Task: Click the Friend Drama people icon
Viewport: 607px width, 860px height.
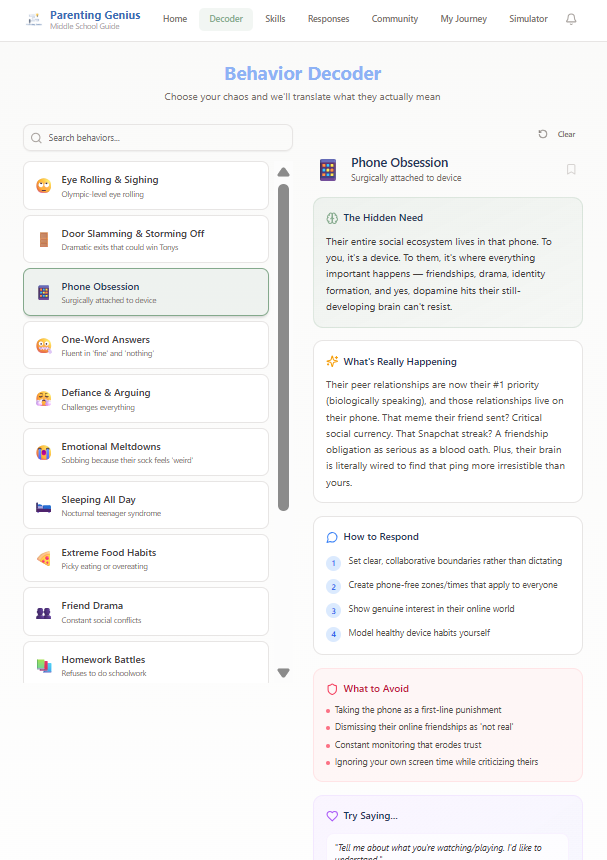Action: (x=43, y=612)
